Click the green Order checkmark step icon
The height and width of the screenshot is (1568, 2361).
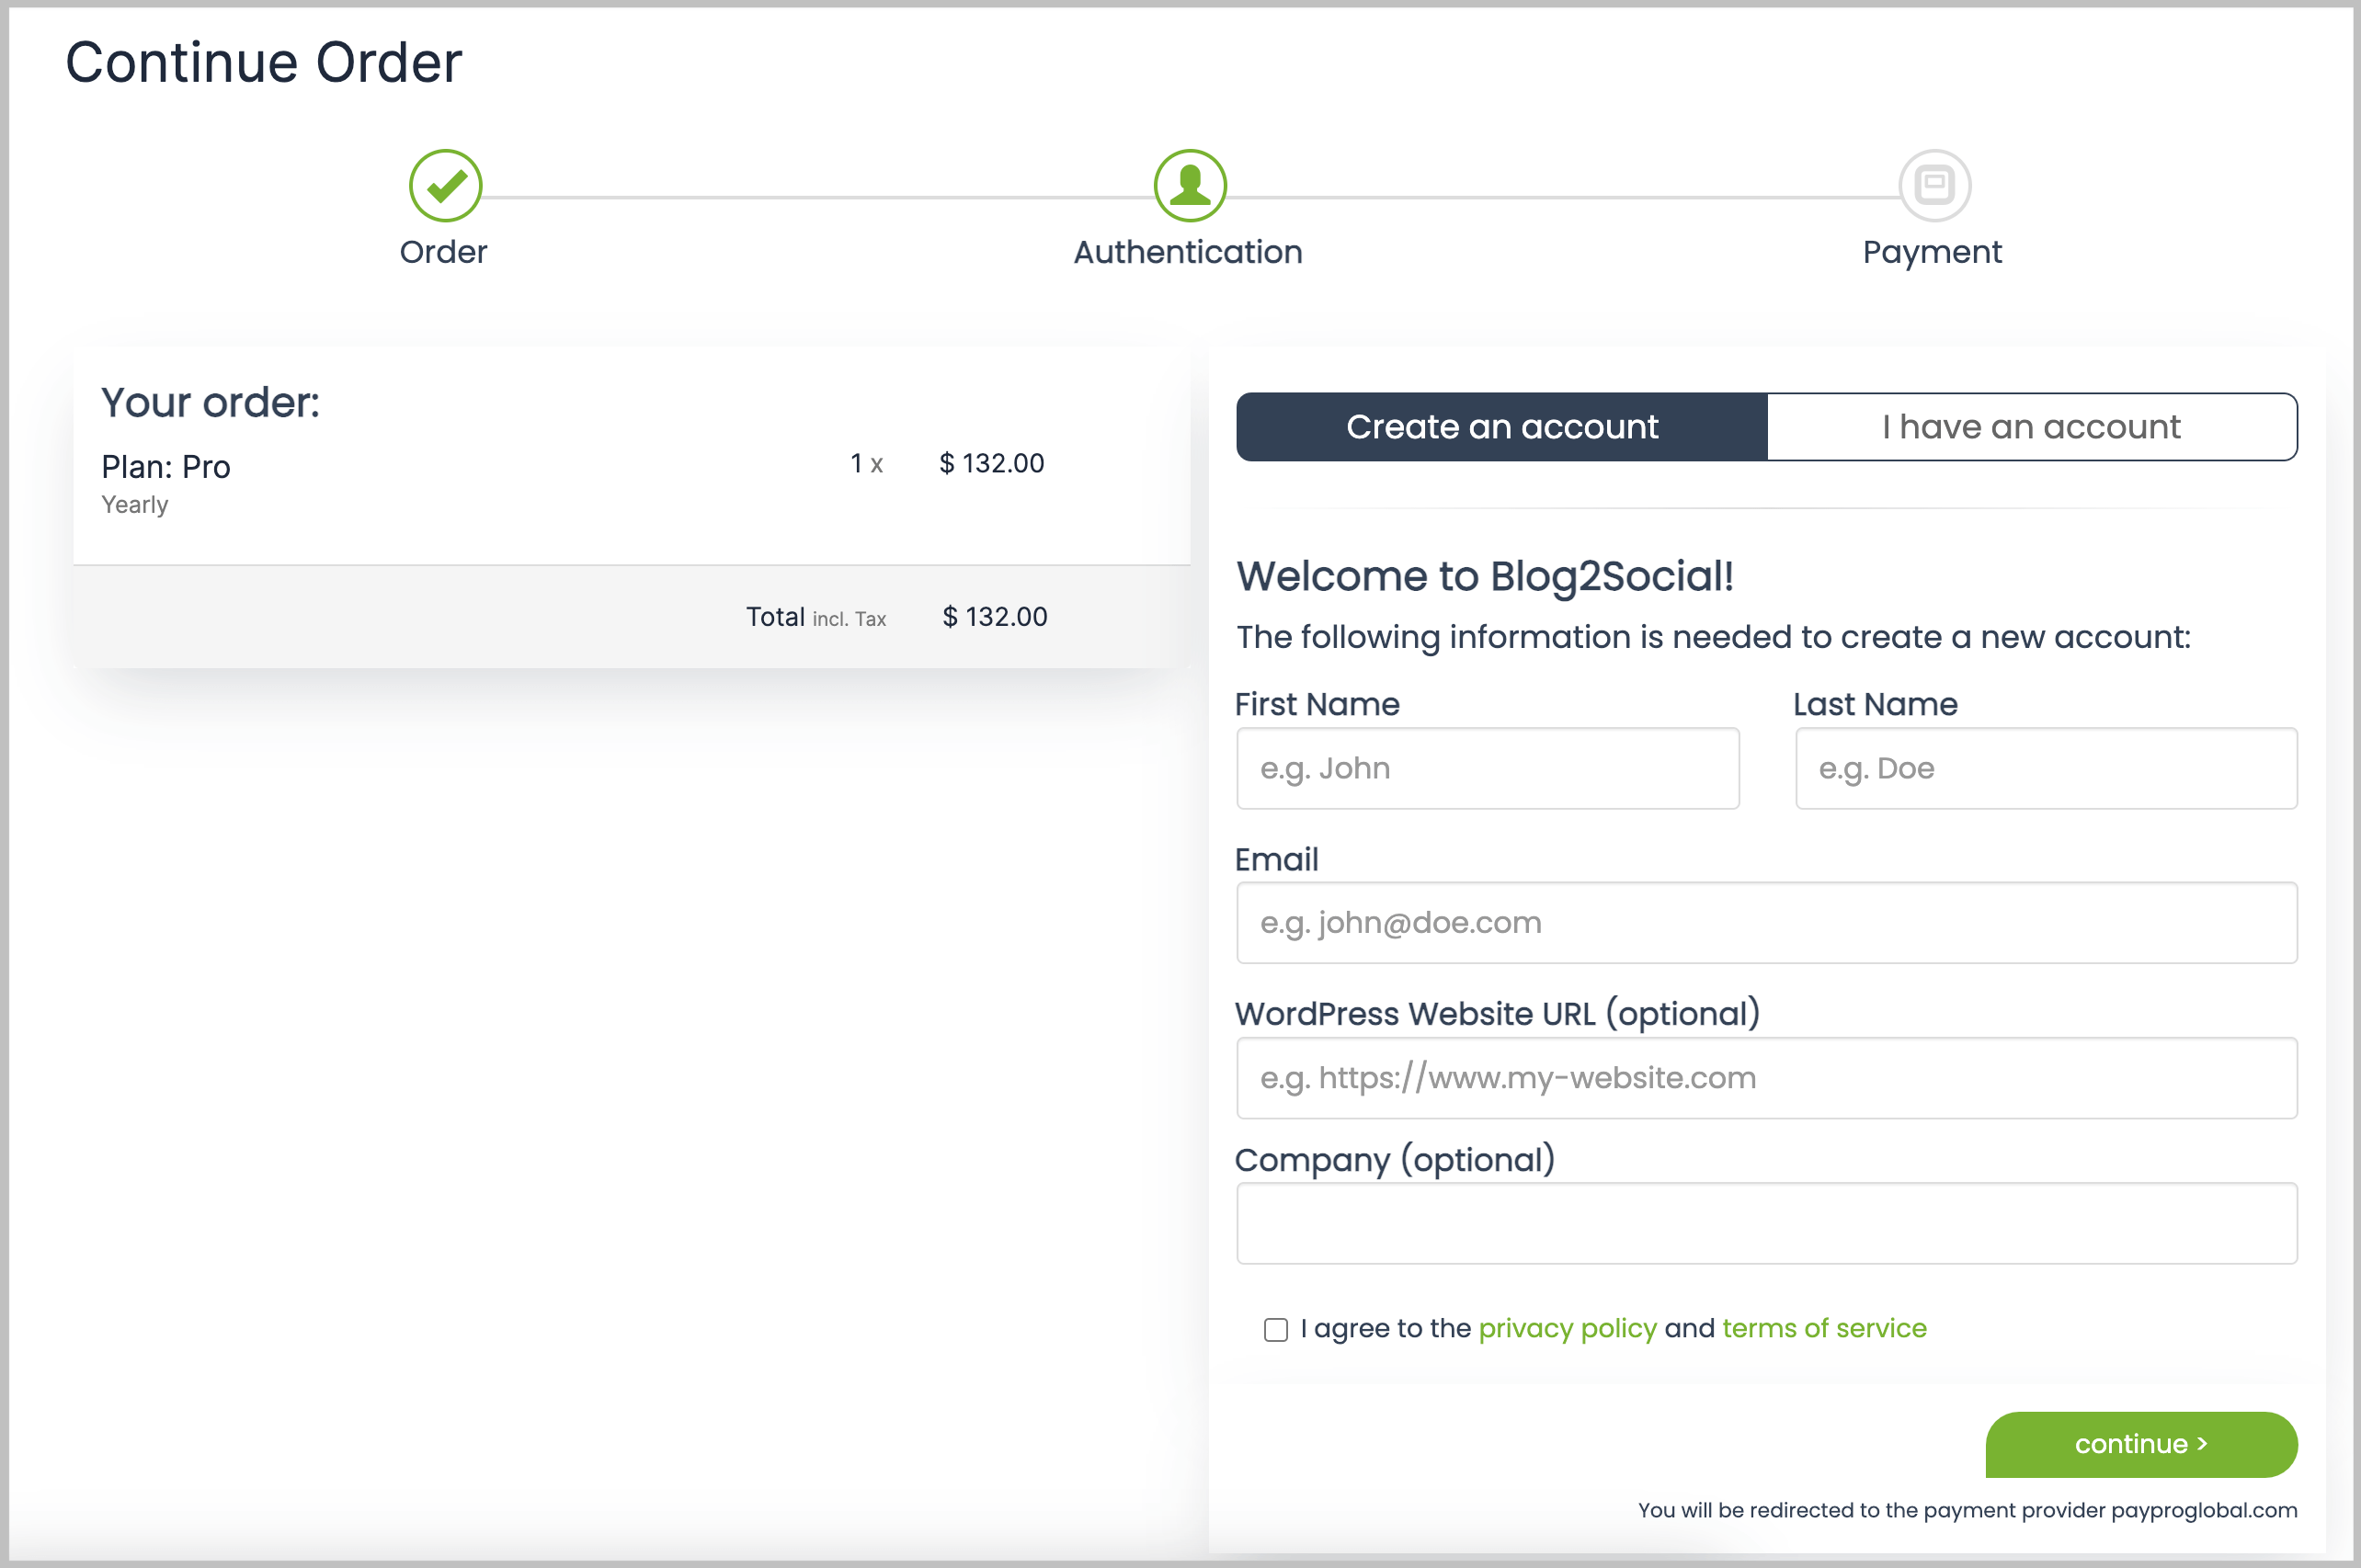point(445,186)
